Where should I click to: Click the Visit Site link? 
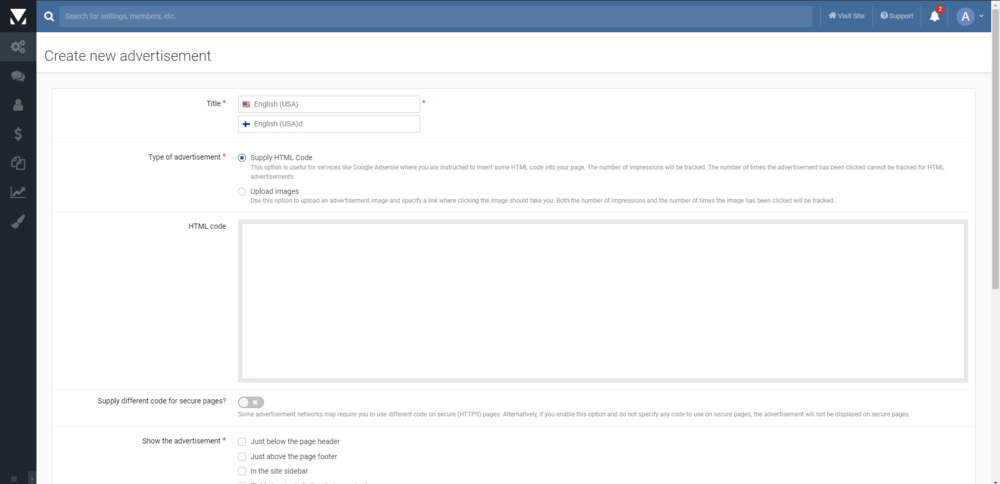846,16
